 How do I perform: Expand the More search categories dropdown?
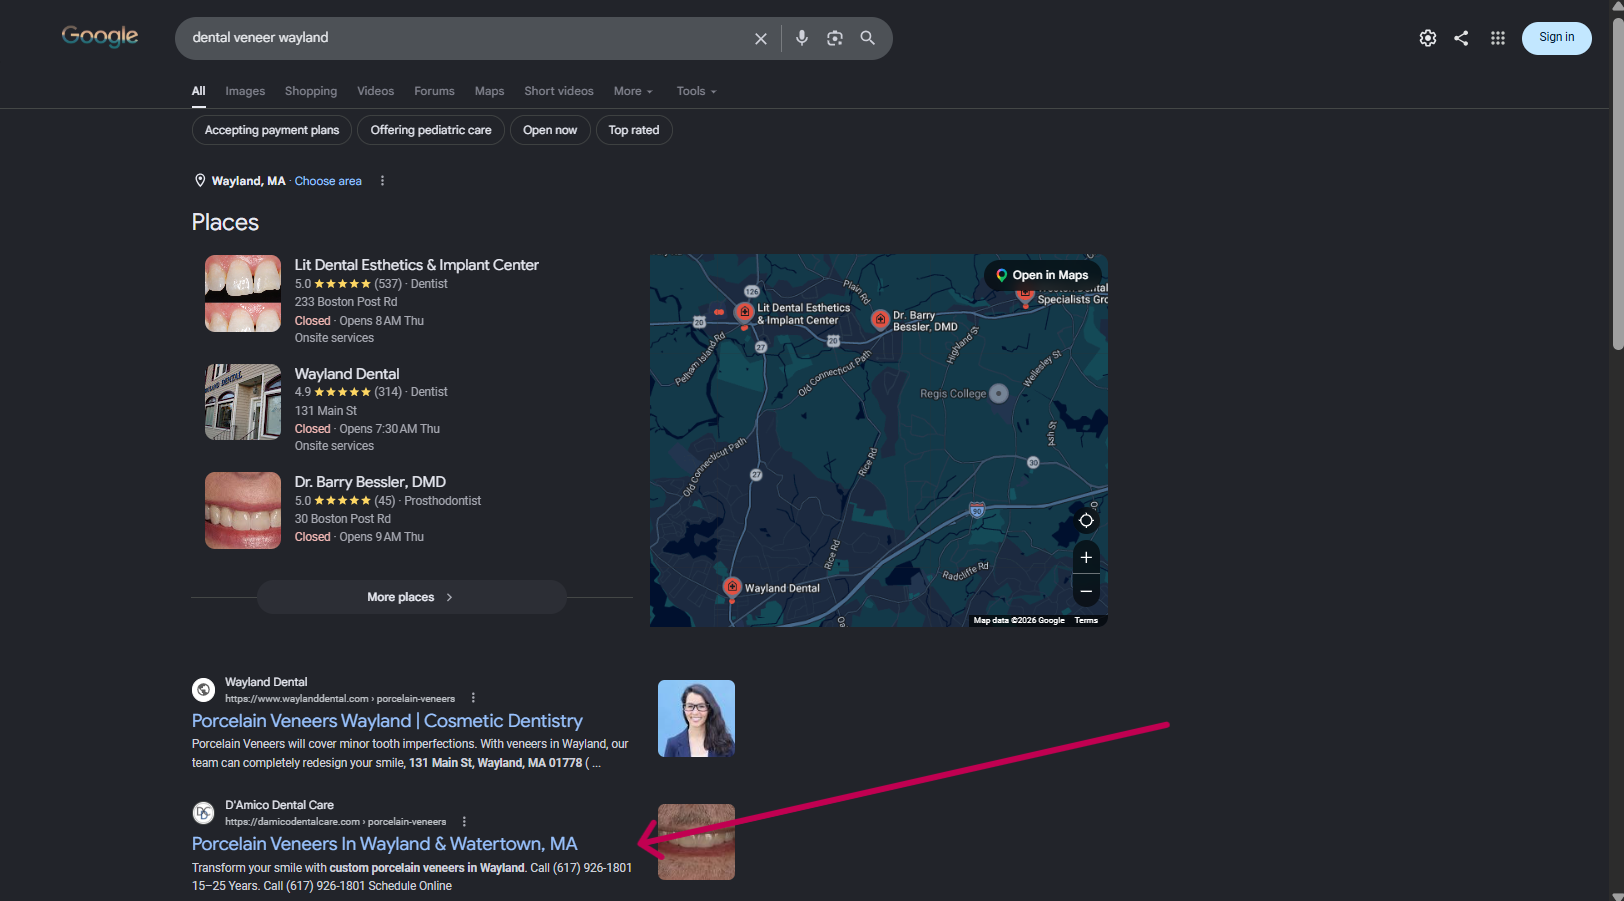pos(633,91)
